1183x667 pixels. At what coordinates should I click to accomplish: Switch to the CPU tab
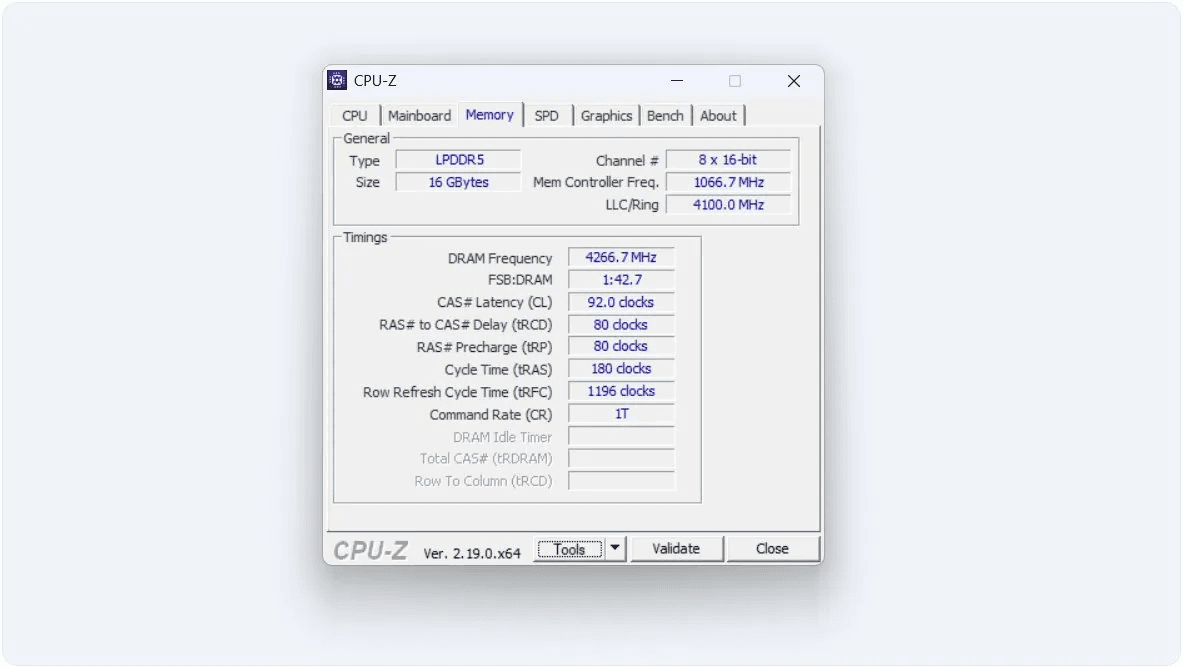tap(355, 115)
